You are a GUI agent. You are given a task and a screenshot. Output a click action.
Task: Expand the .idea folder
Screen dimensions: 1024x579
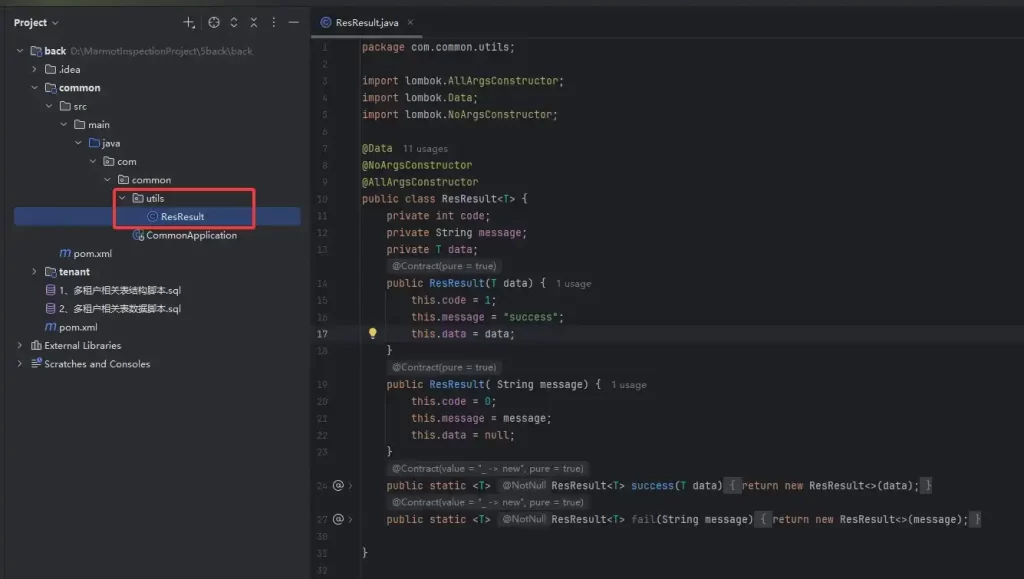35,69
